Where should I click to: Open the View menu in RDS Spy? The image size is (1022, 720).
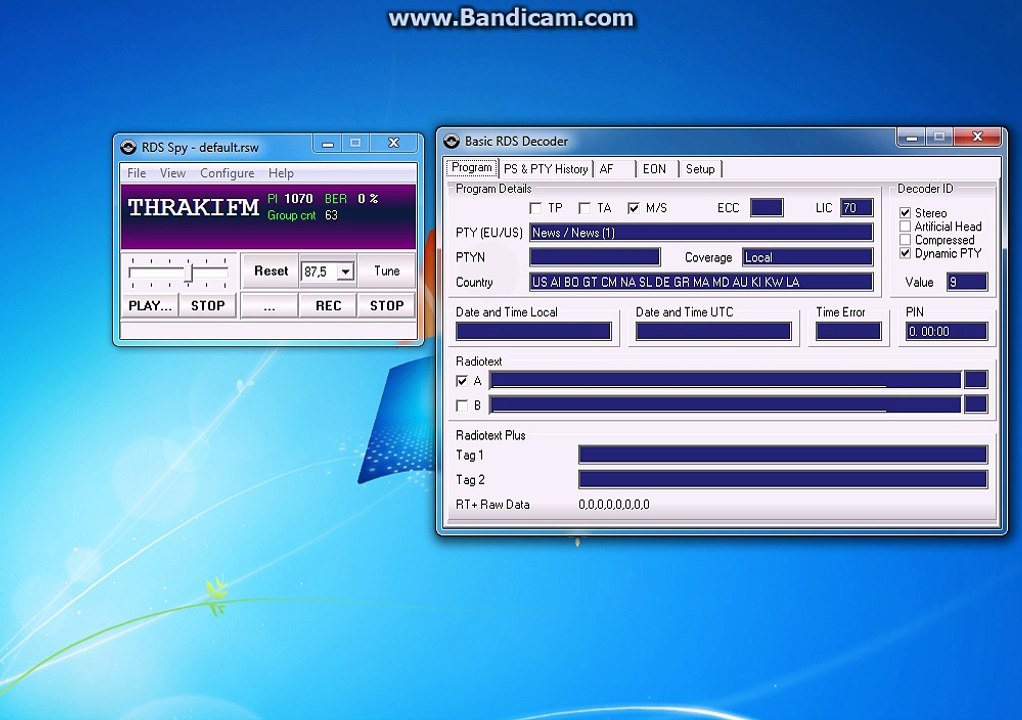pyautogui.click(x=173, y=173)
